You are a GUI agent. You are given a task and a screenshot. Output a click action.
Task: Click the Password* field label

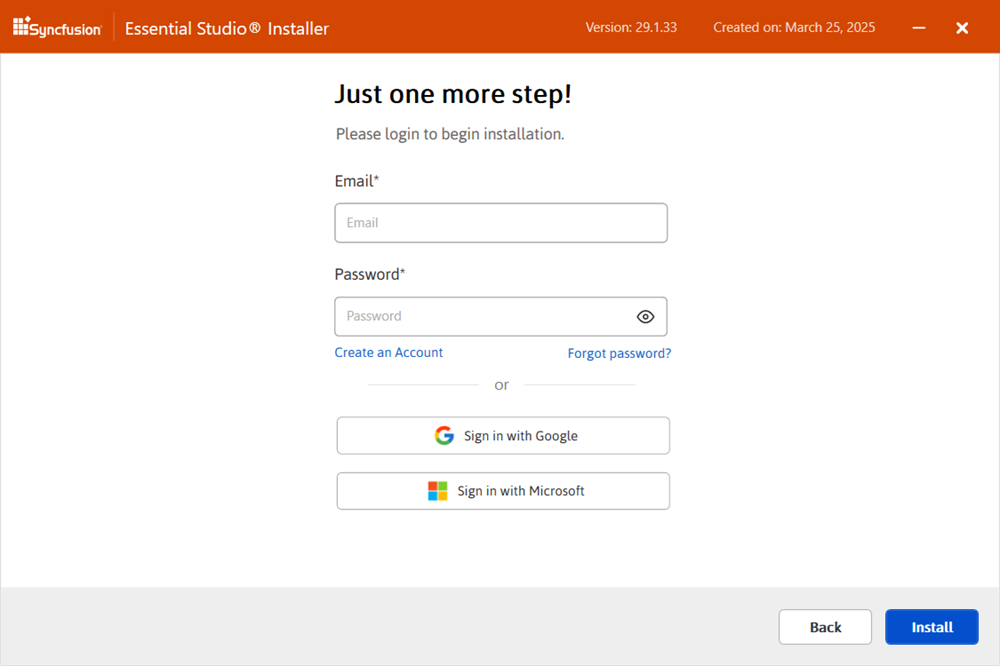click(x=370, y=274)
